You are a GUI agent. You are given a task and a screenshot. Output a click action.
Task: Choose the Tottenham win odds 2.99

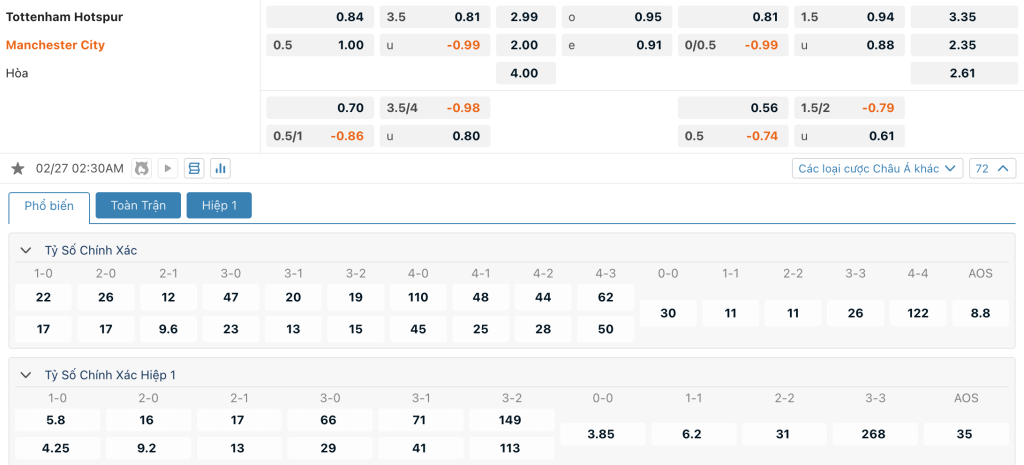[x=526, y=17]
